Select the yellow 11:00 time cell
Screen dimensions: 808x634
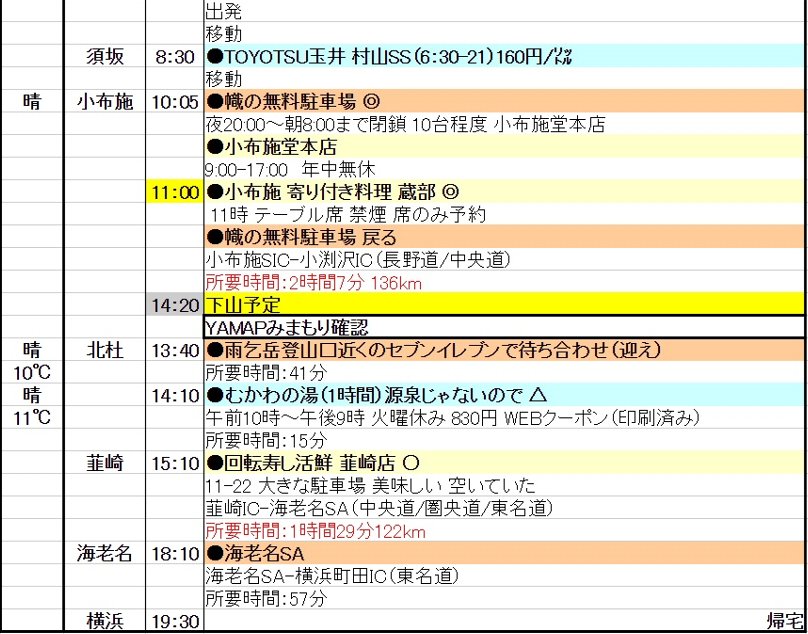coord(174,192)
